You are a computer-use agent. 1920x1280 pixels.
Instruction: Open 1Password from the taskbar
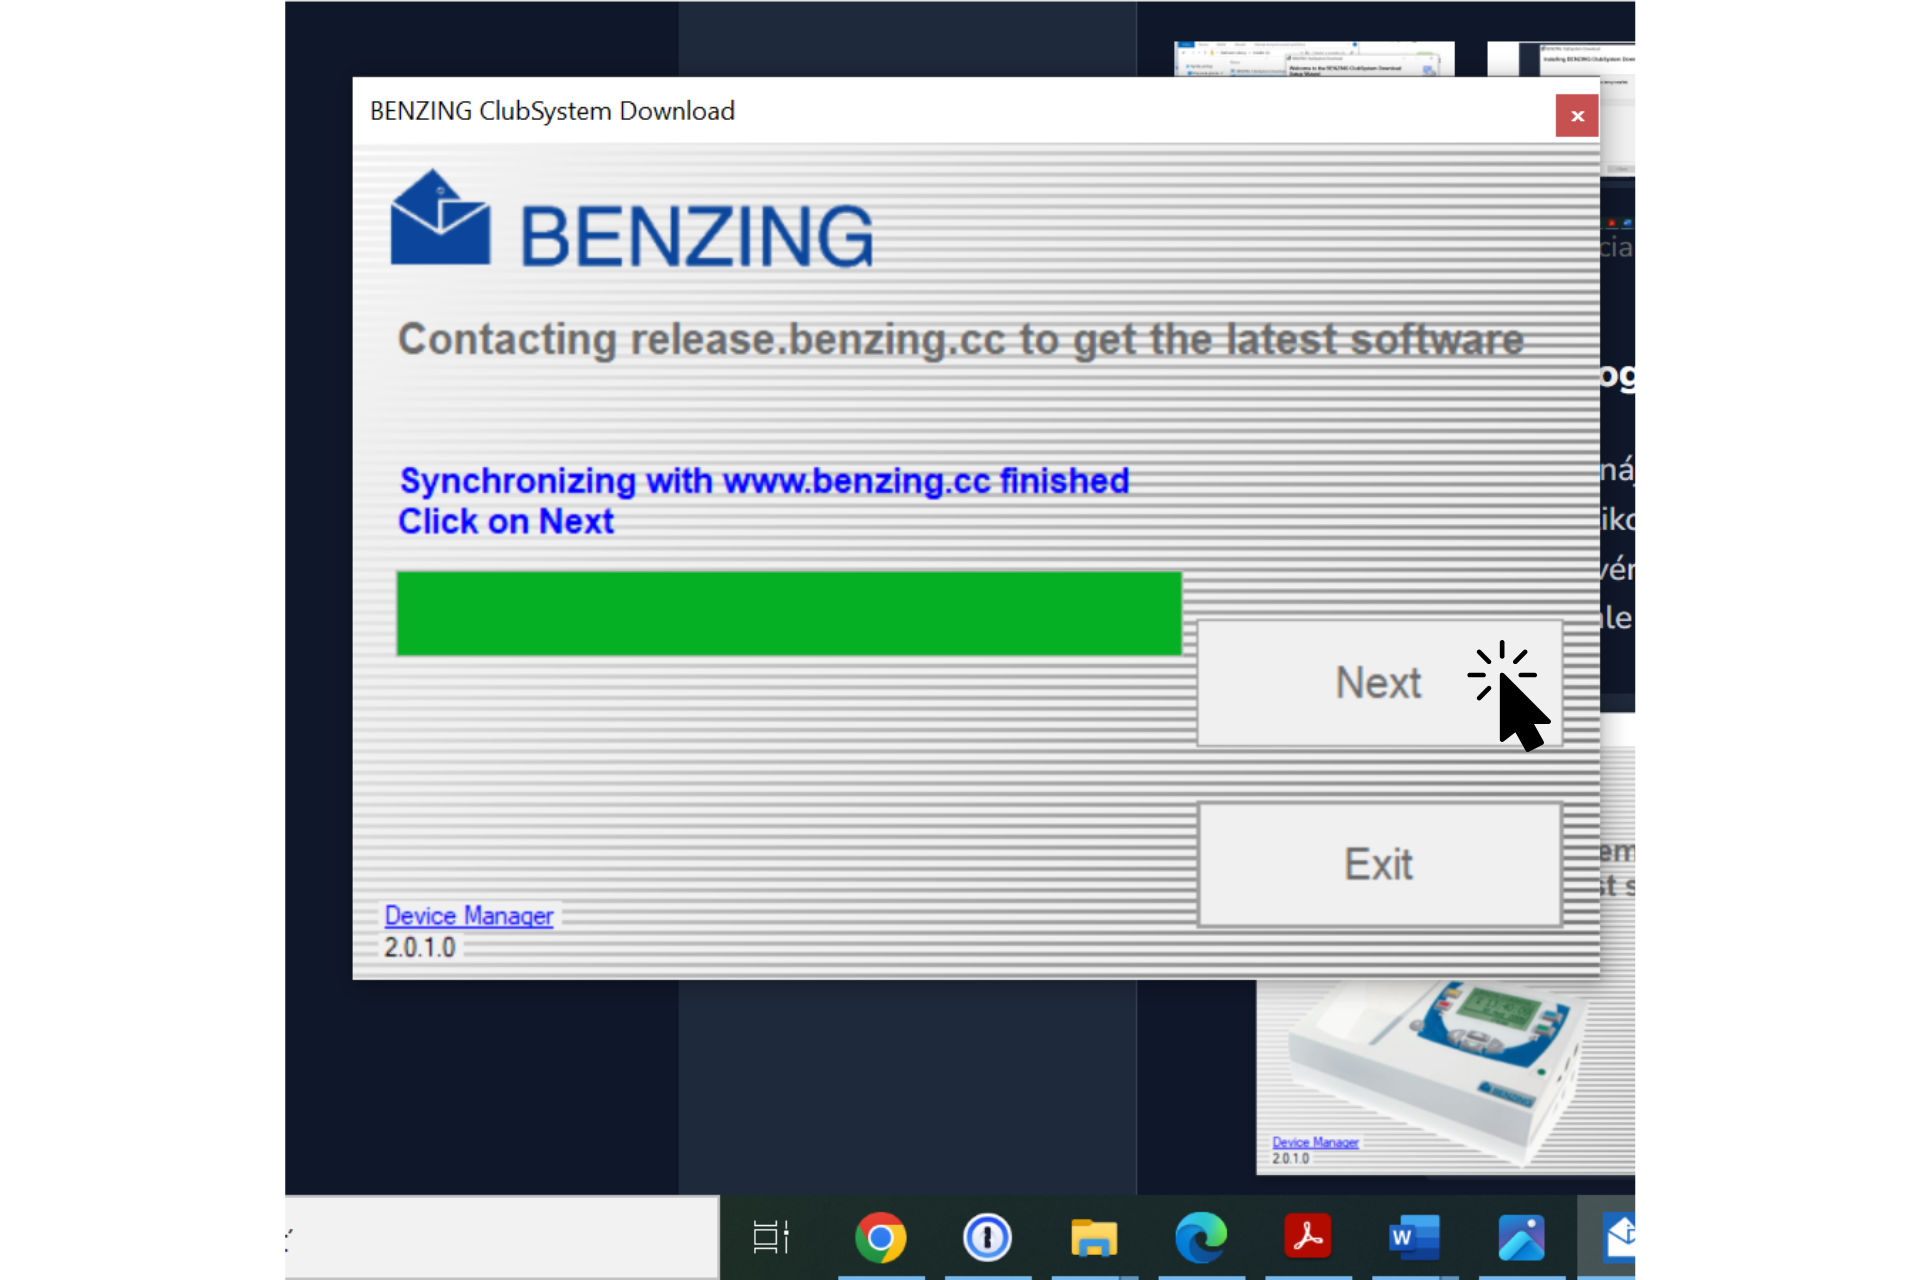(987, 1238)
